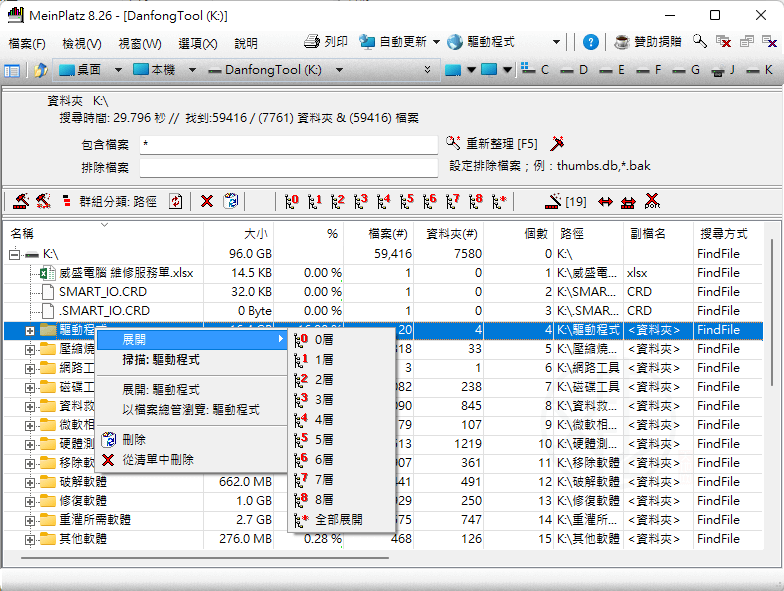Open the 自動更新 dropdown arrow
784x591 pixels.
pos(436,42)
